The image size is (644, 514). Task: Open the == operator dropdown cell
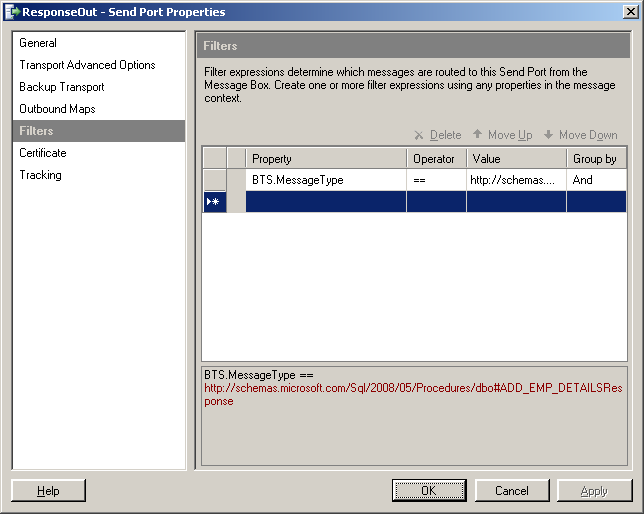click(x=436, y=180)
